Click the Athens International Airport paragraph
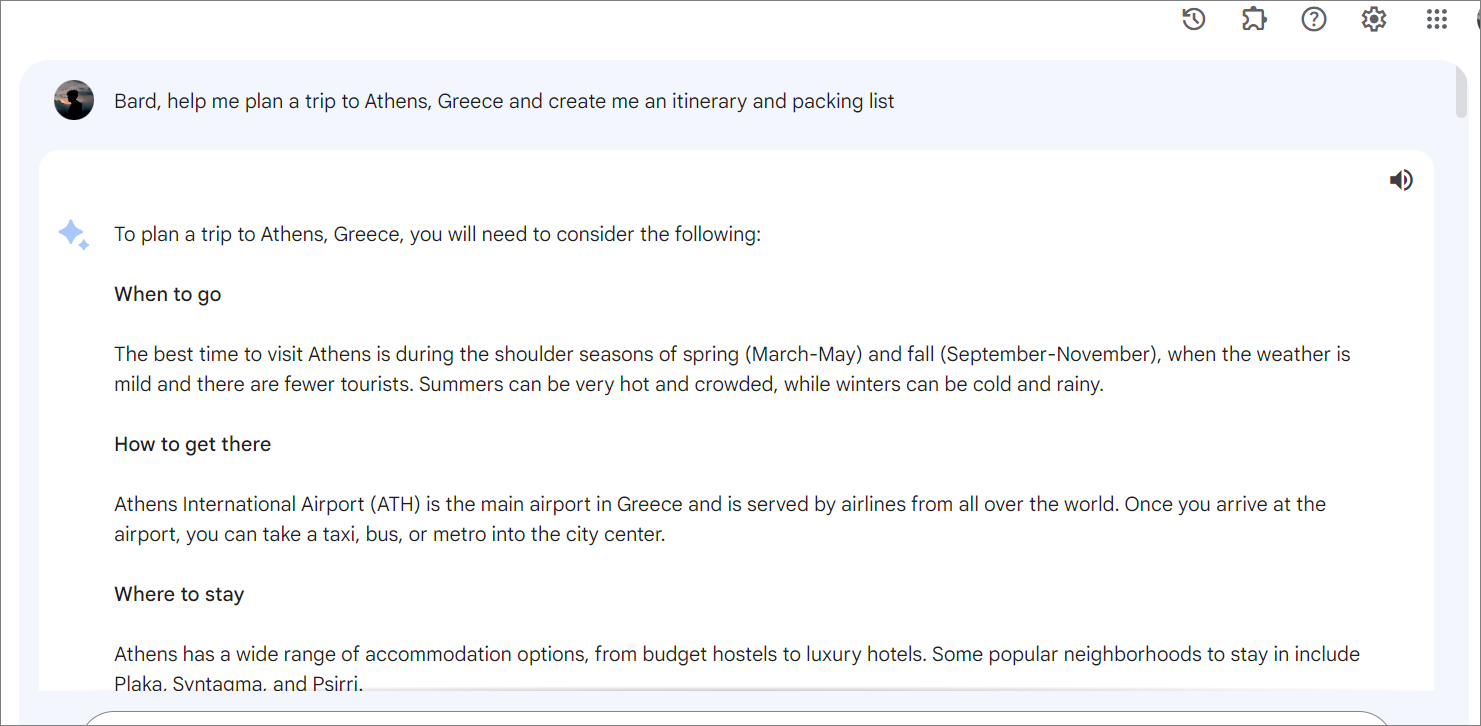1481x726 pixels. click(x=720, y=519)
